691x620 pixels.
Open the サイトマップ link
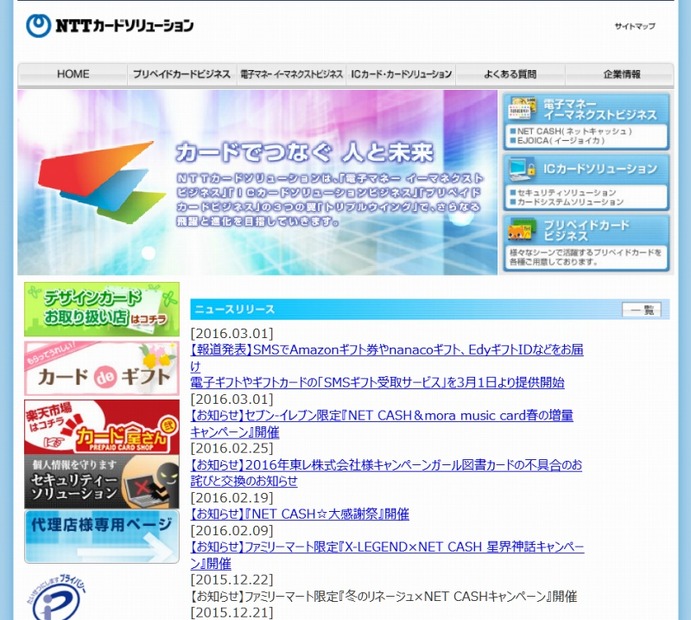pos(635,26)
